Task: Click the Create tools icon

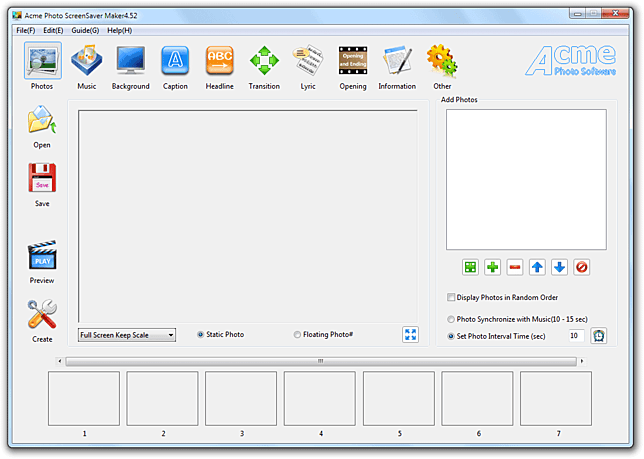Action: click(x=42, y=314)
